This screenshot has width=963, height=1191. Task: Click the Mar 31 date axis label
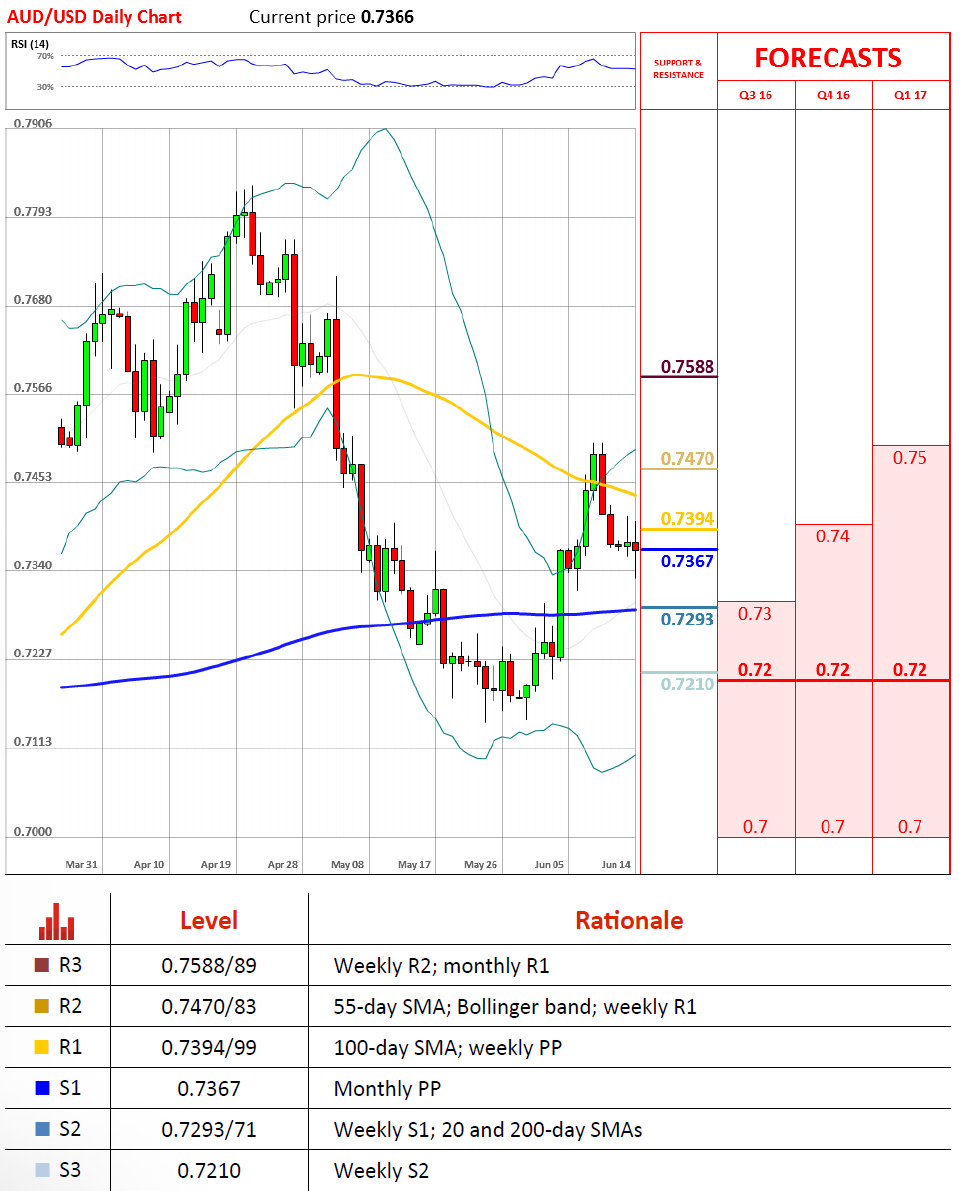81,864
